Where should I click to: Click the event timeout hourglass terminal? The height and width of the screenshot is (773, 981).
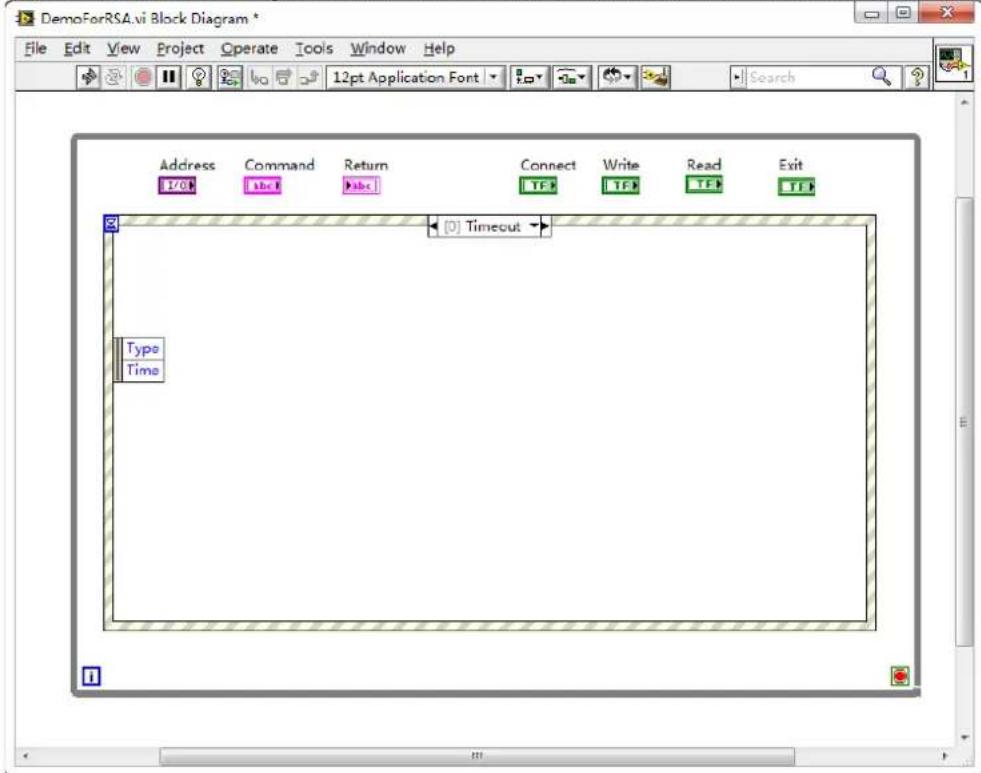[x=111, y=223]
